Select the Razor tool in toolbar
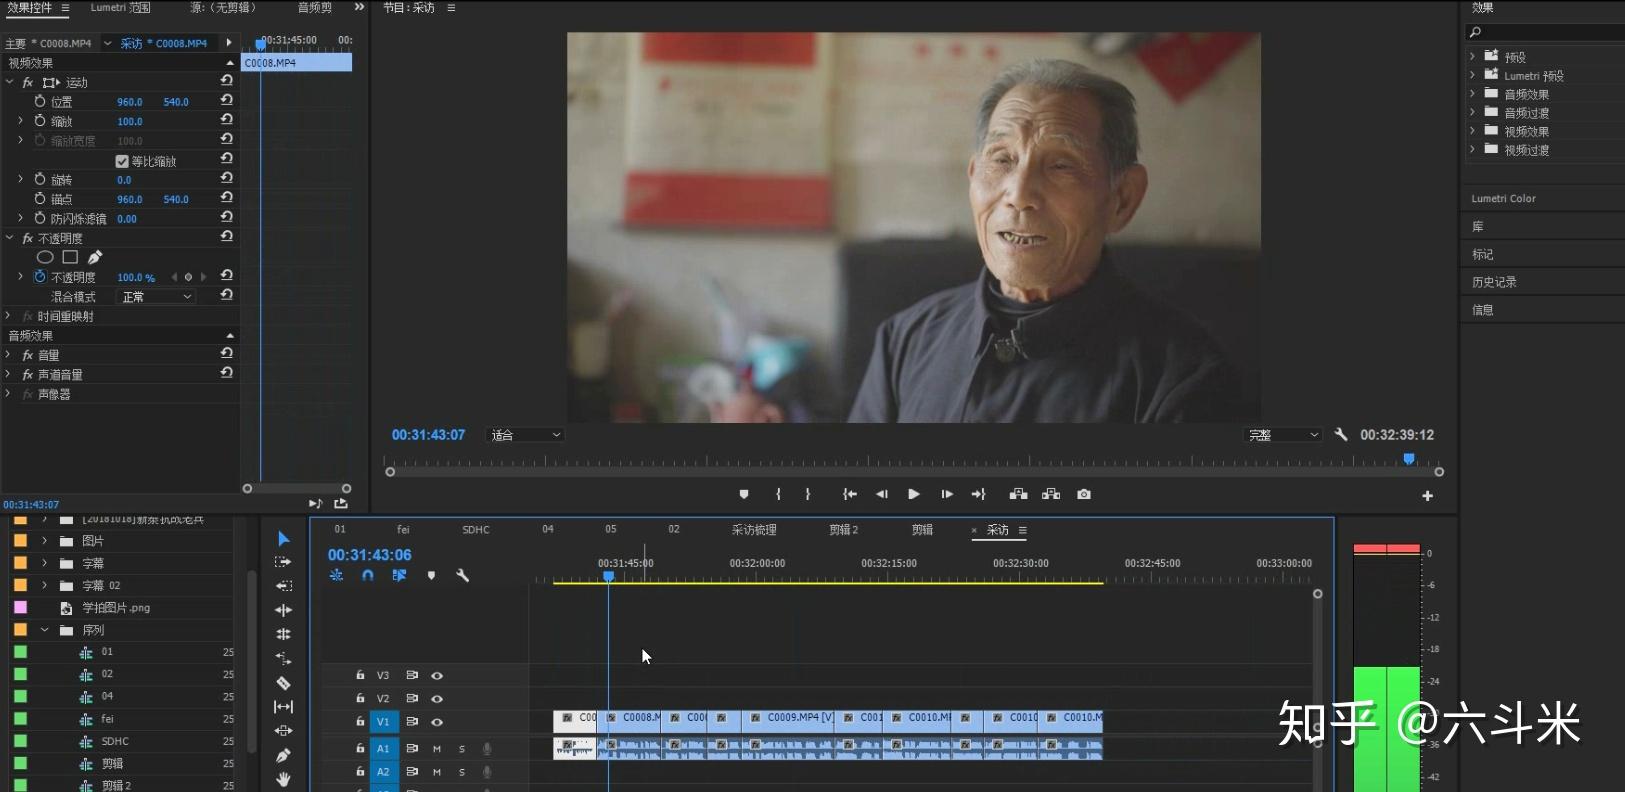The image size is (1625, 792). [283, 683]
